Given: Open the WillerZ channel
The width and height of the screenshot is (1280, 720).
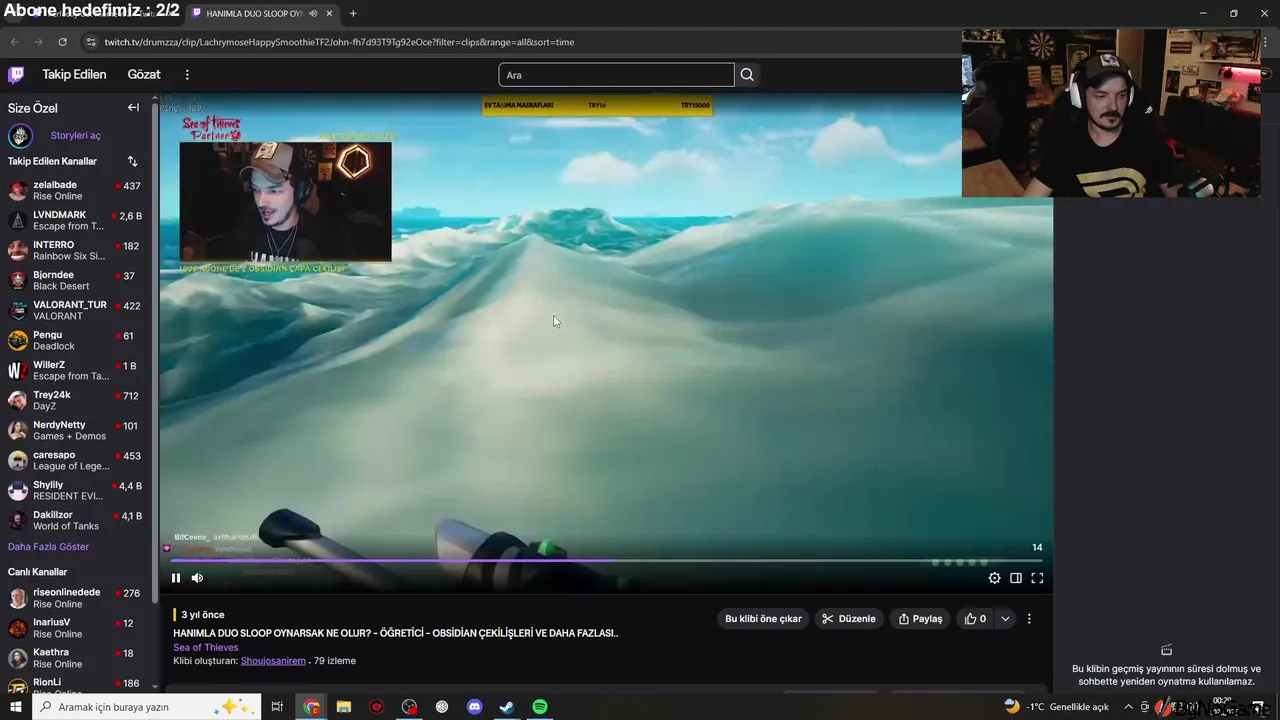Looking at the screenshot, I should tap(75, 370).
